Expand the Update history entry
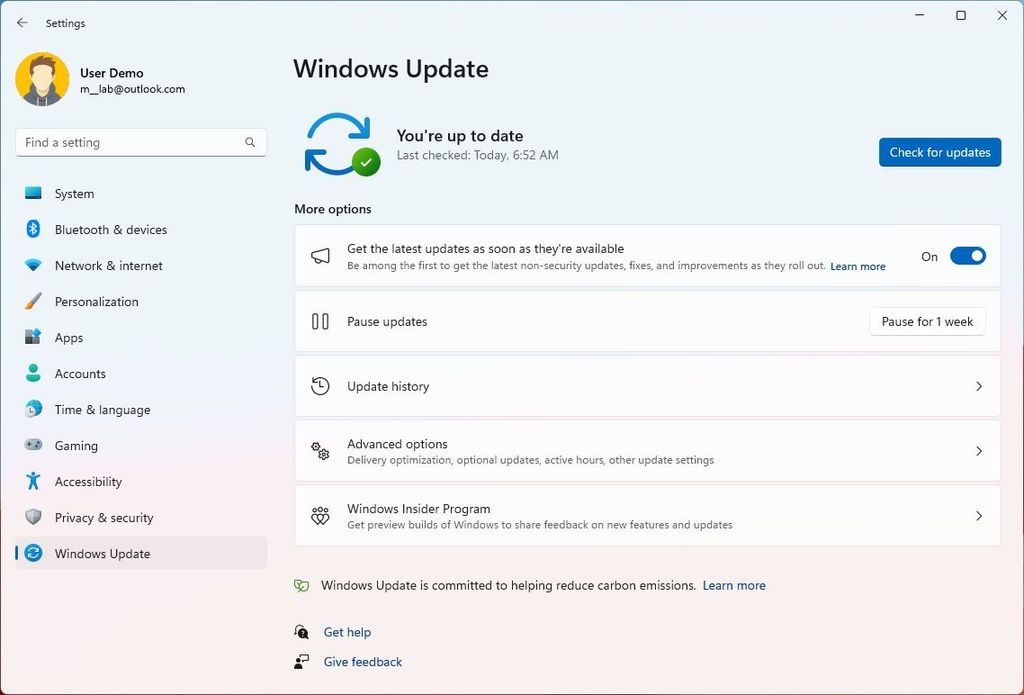 pyautogui.click(x=646, y=386)
